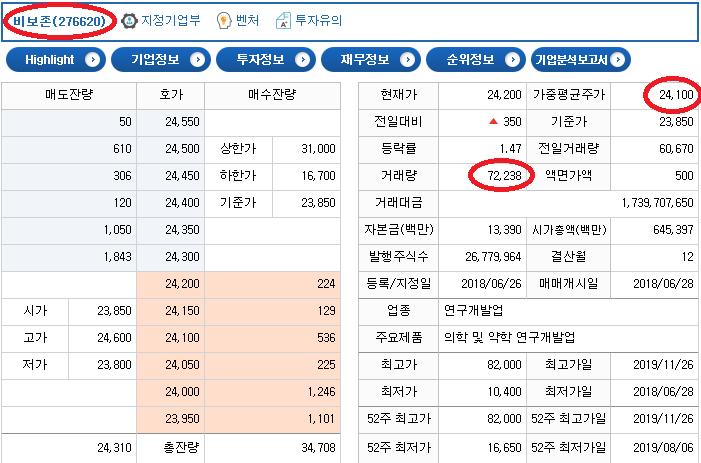Screen dimensions: 701x463
Task: Click the 고가 value 24,600
Action: point(114,338)
